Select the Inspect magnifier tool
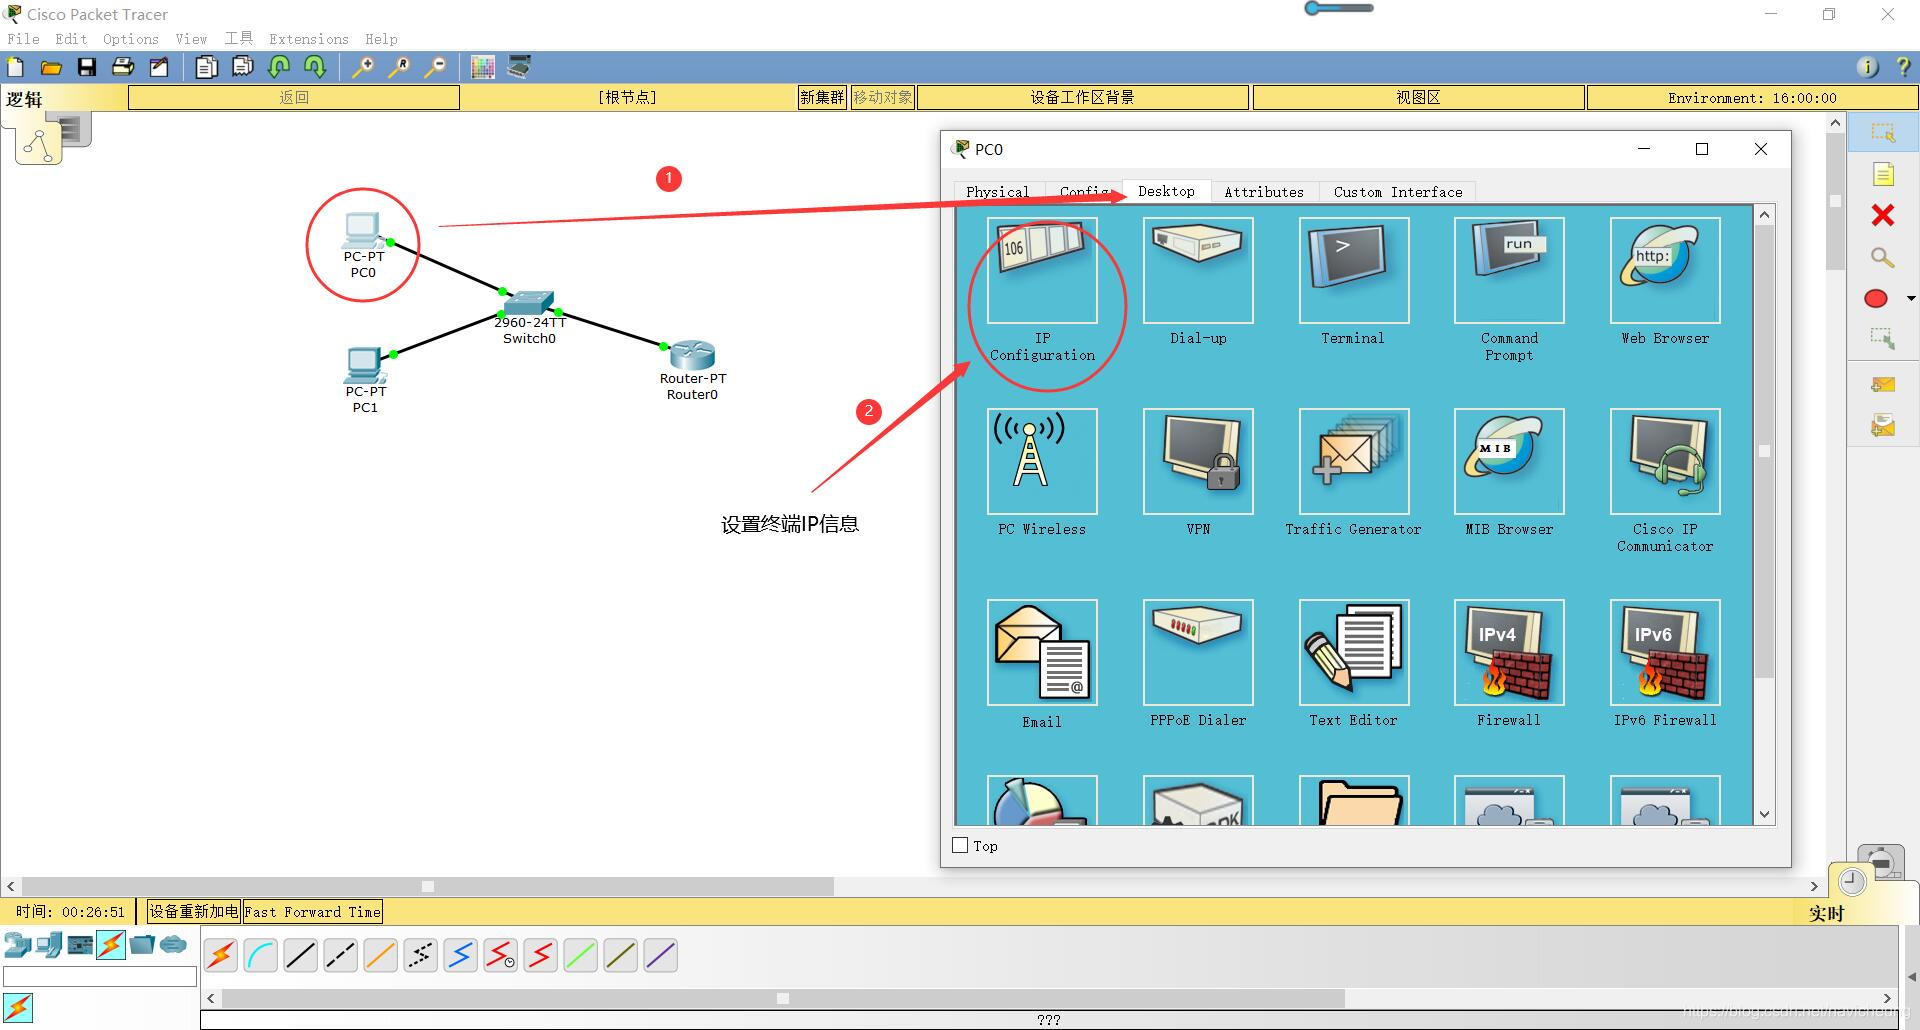Screen dimensions: 1920x1030 [1883, 258]
